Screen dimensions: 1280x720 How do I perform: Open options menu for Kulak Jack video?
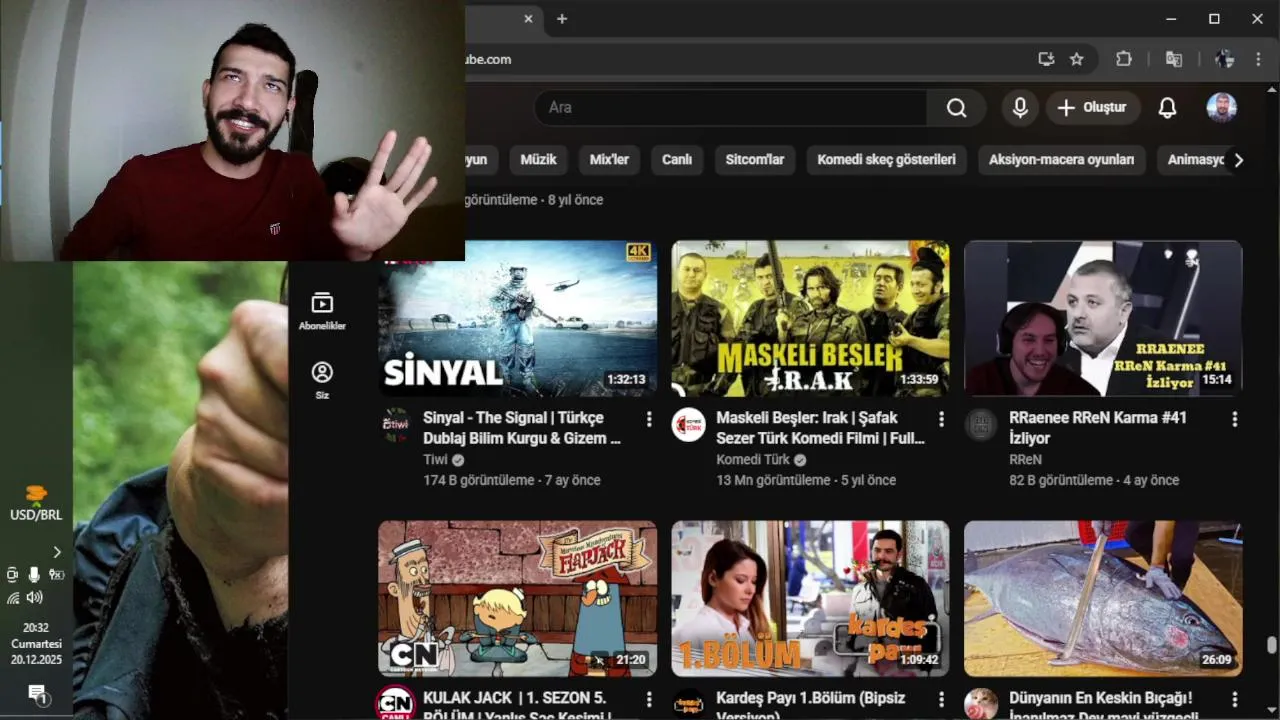648,699
